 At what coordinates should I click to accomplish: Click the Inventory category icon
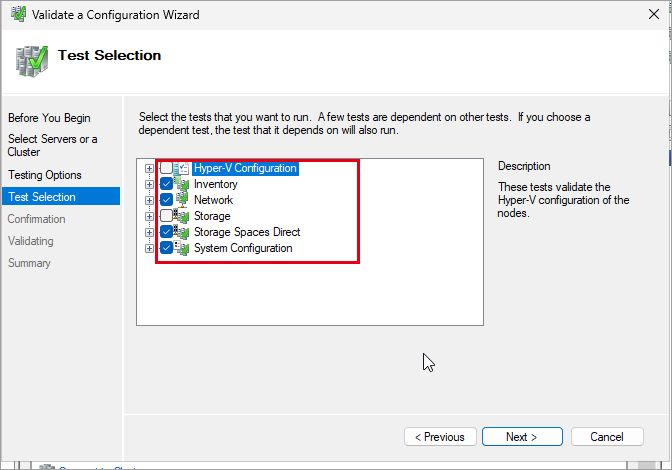182,184
